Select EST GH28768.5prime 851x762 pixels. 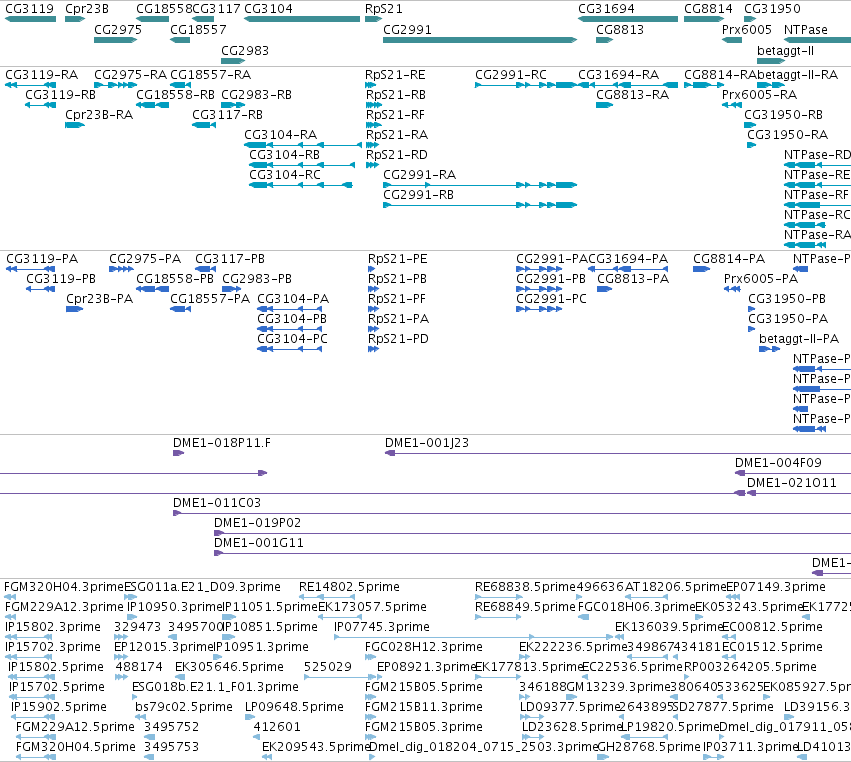click(x=649, y=747)
